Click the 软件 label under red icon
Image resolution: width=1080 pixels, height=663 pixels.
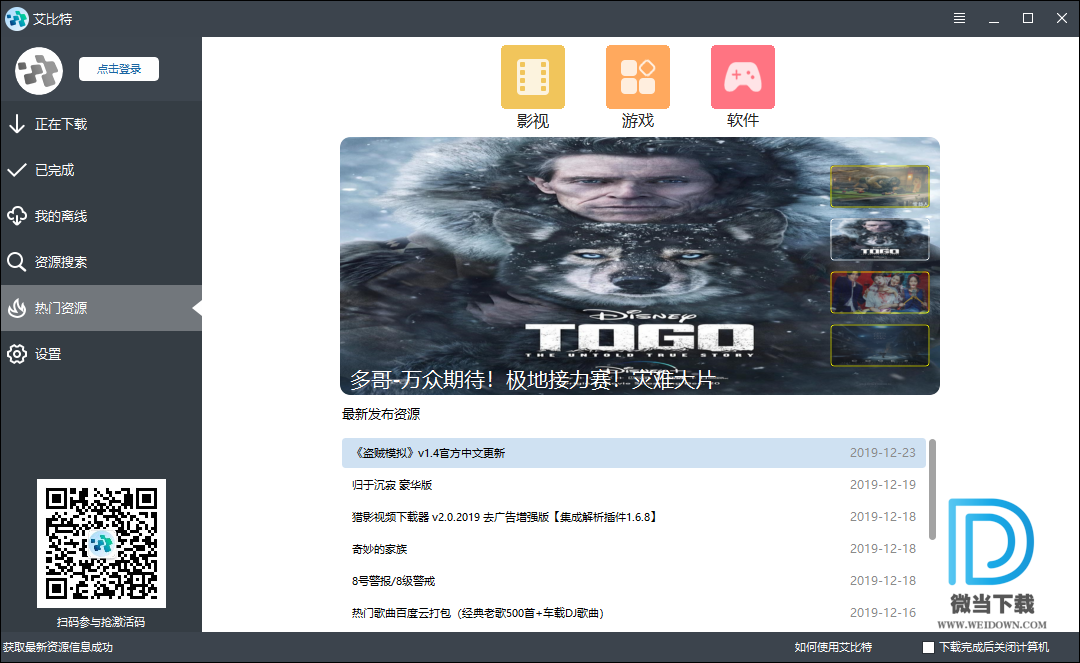(742, 121)
